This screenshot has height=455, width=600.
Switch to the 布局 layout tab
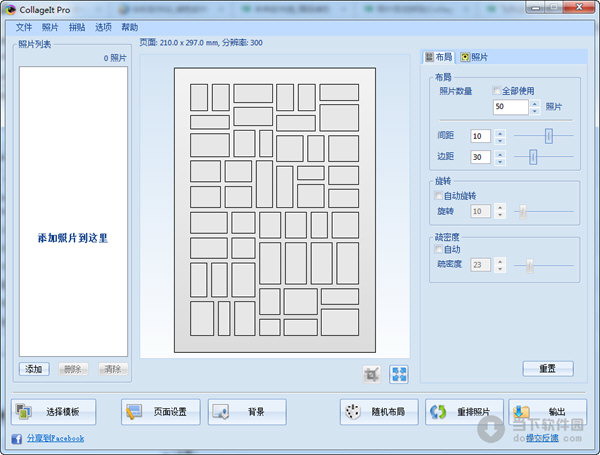pos(439,57)
